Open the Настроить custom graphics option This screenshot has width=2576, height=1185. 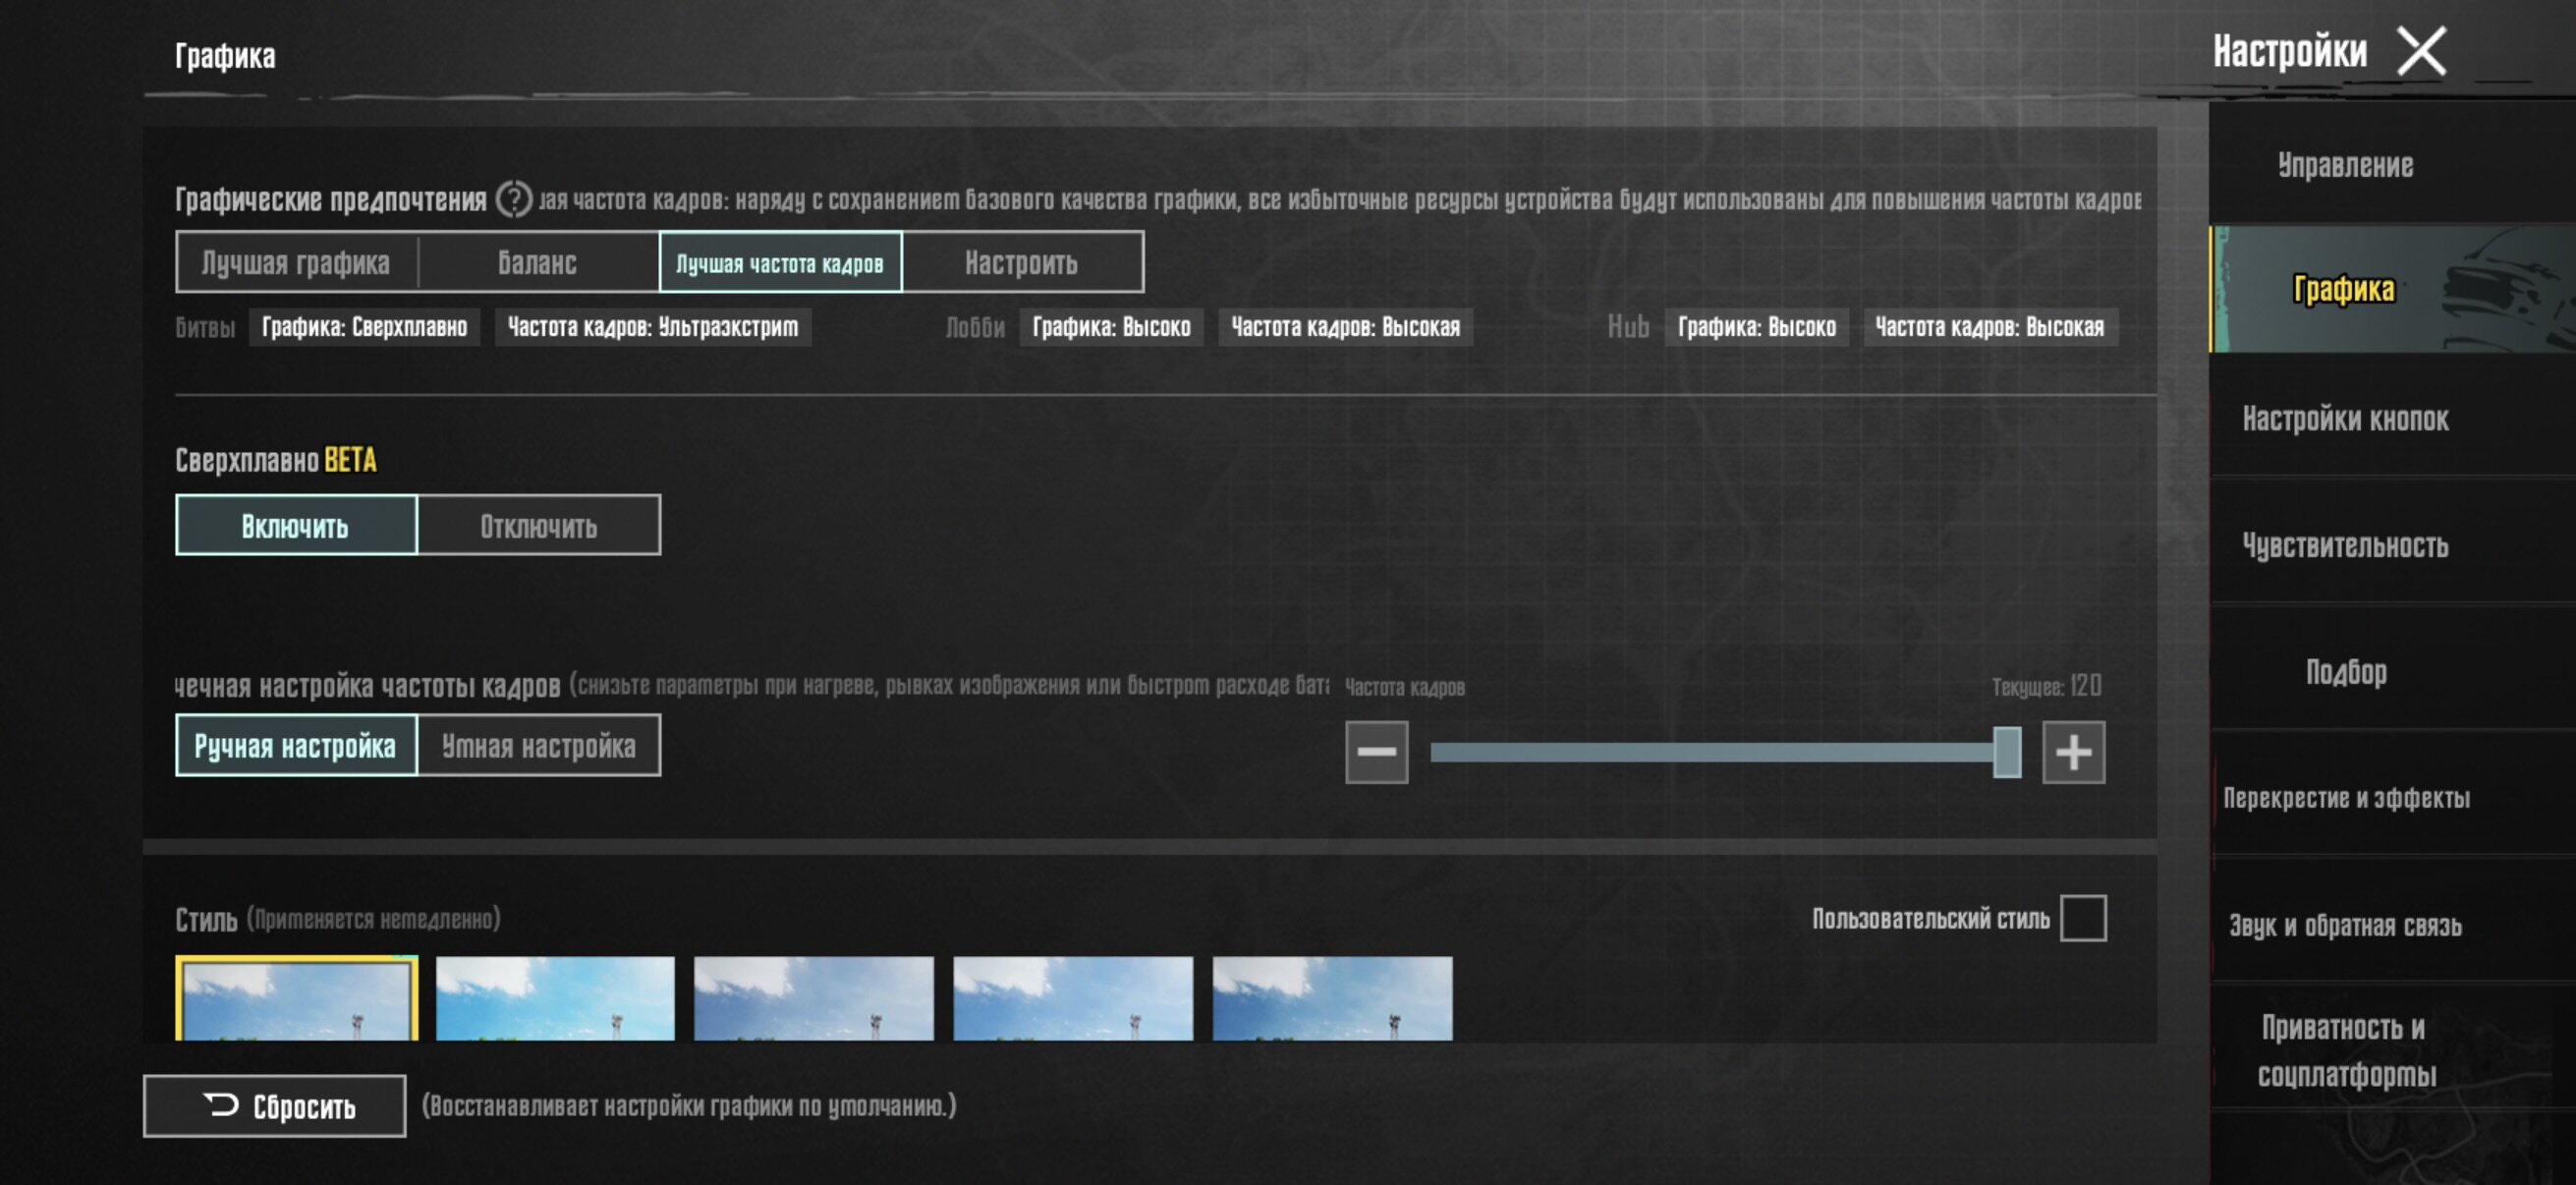(1021, 263)
